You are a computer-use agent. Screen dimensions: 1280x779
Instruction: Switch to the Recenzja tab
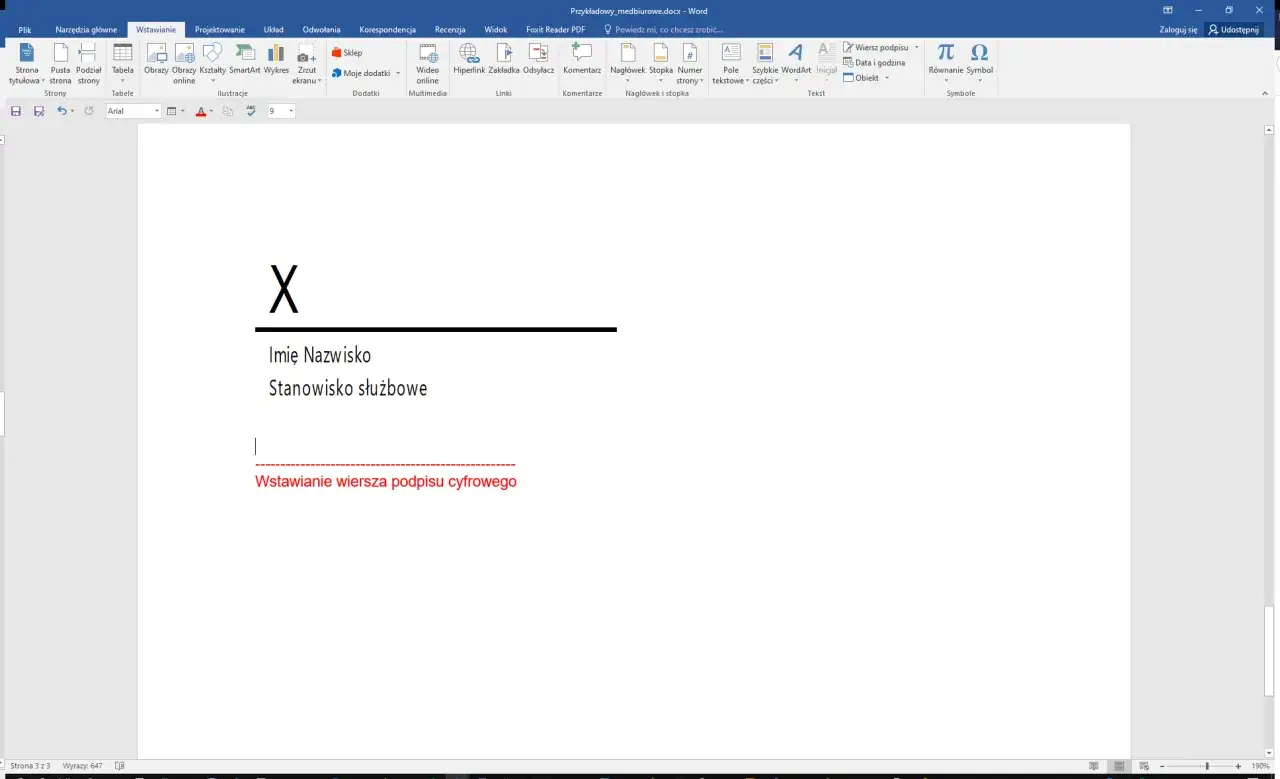tap(450, 30)
